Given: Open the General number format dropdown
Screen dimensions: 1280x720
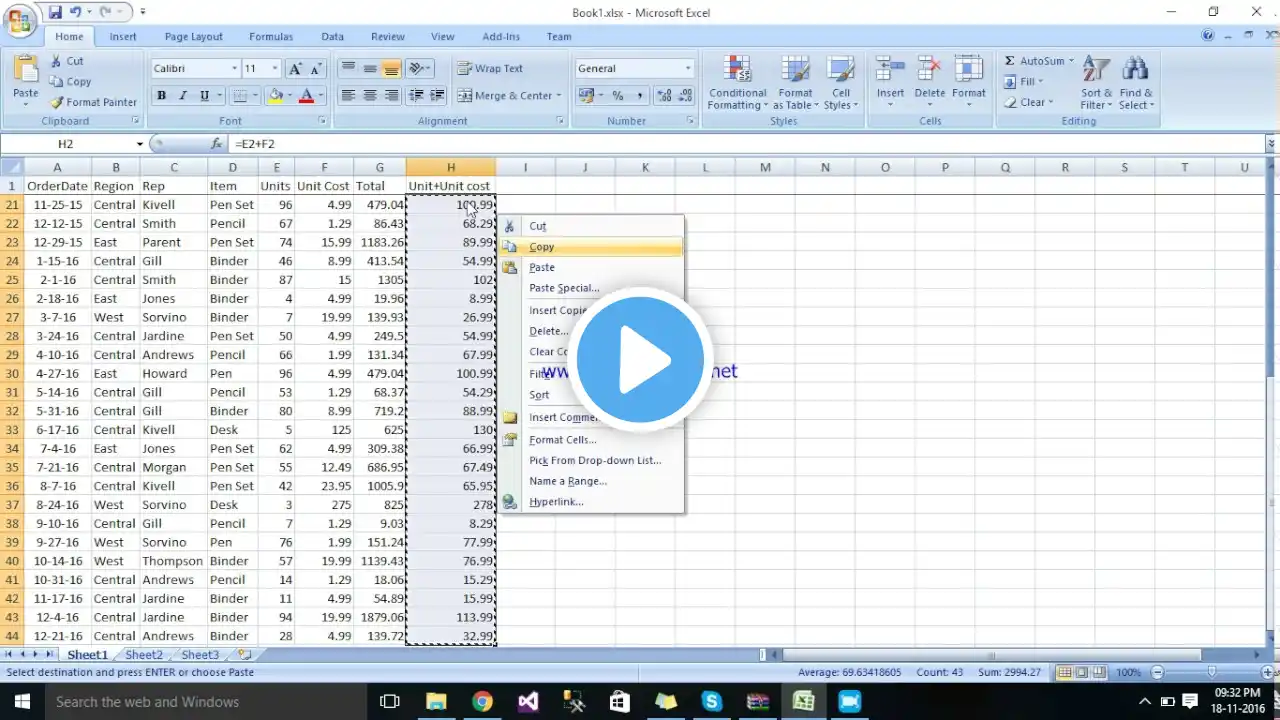Looking at the screenshot, I should tap(688, 69).
